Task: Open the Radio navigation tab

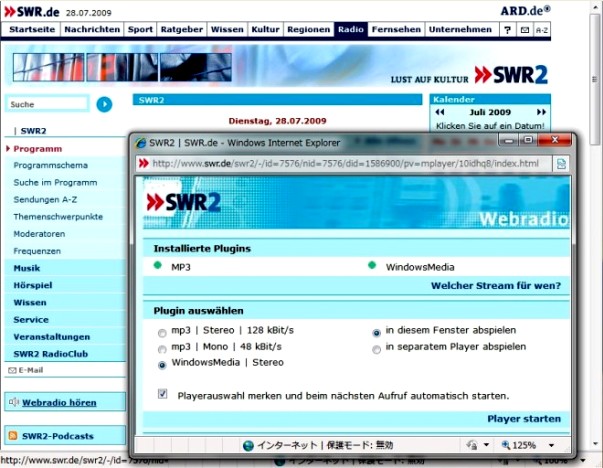Action: point(351,30)
